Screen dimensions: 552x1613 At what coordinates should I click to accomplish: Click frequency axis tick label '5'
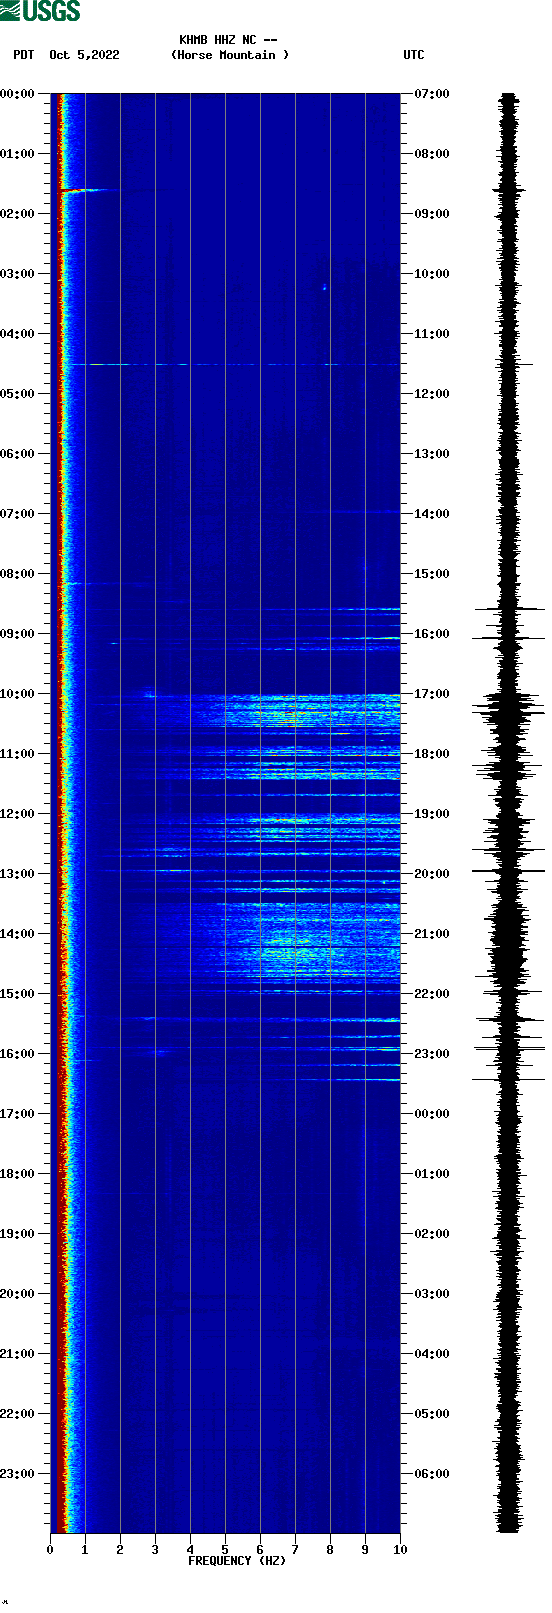[225, 1550]
